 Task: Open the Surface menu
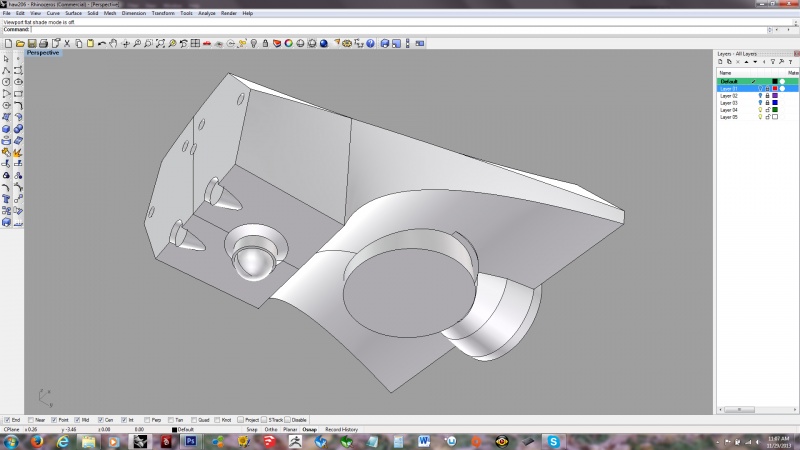point(73,13)
